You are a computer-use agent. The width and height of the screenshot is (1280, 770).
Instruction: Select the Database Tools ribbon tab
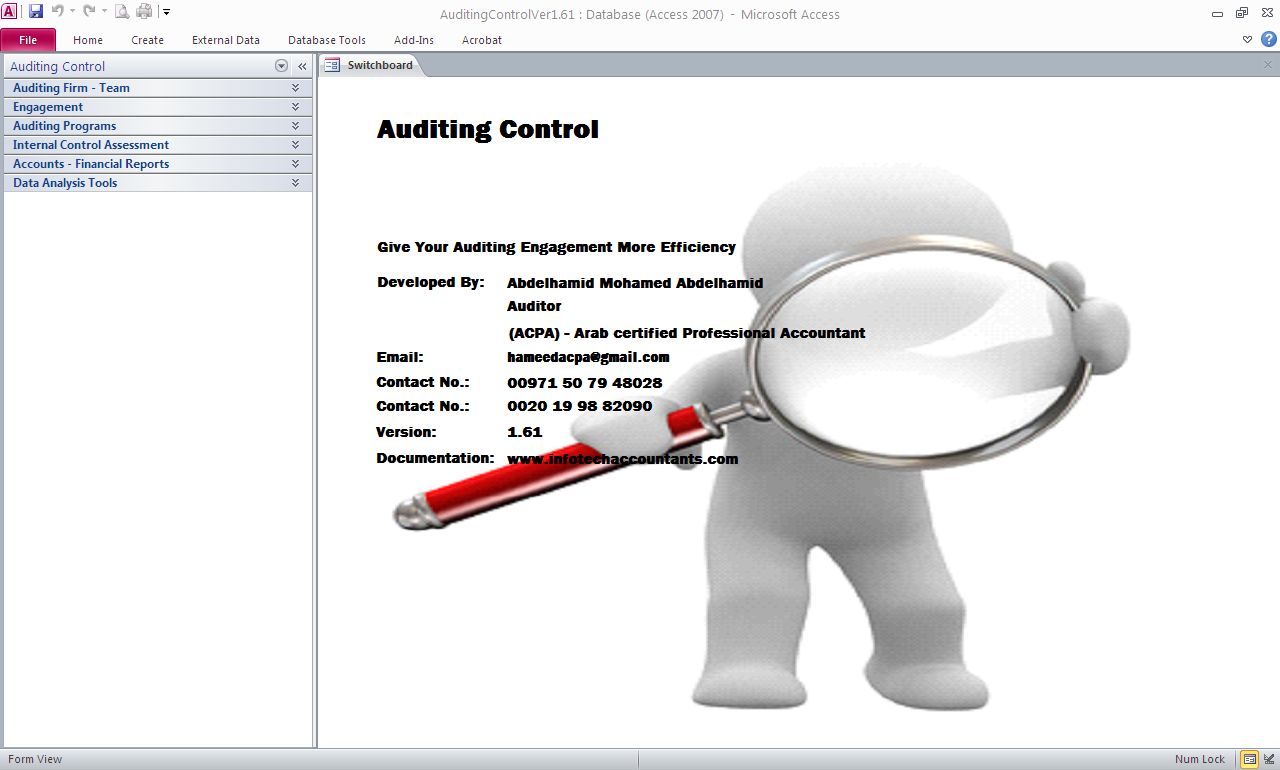pyautogui.click(x=327, y=40)
